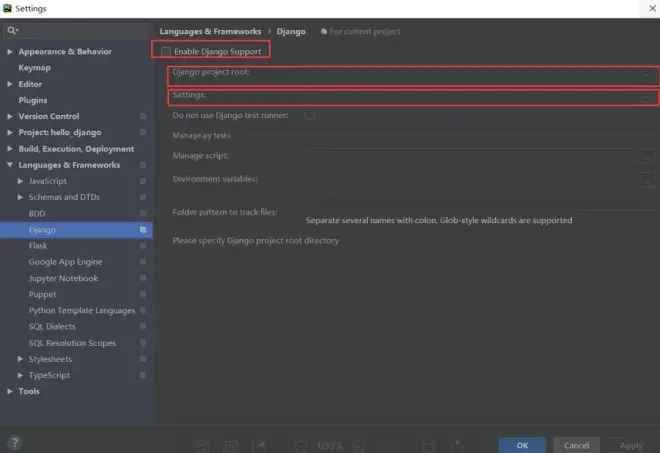Screen dimensions: 660x453
Task: Expand the Editor section
Action: [x=10, y=84]
